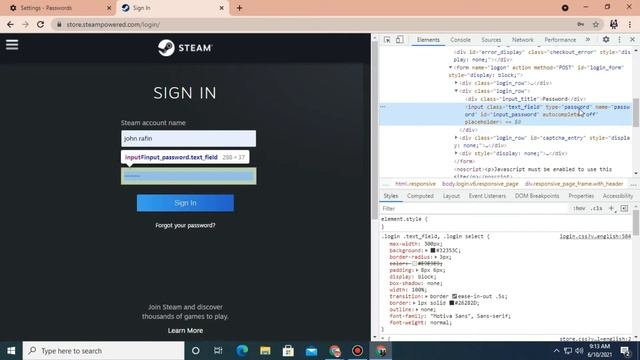Screen dimensions: 640x360
Task: Open DevTools settings gear
Action: tap(606, 39)
